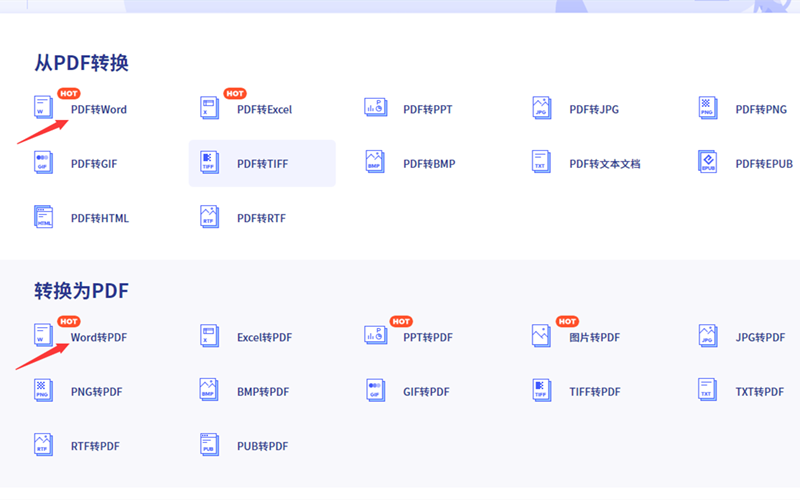Click the PDF转Word file icon
This screenshot has width=800, height=500.
click(43, 108)
